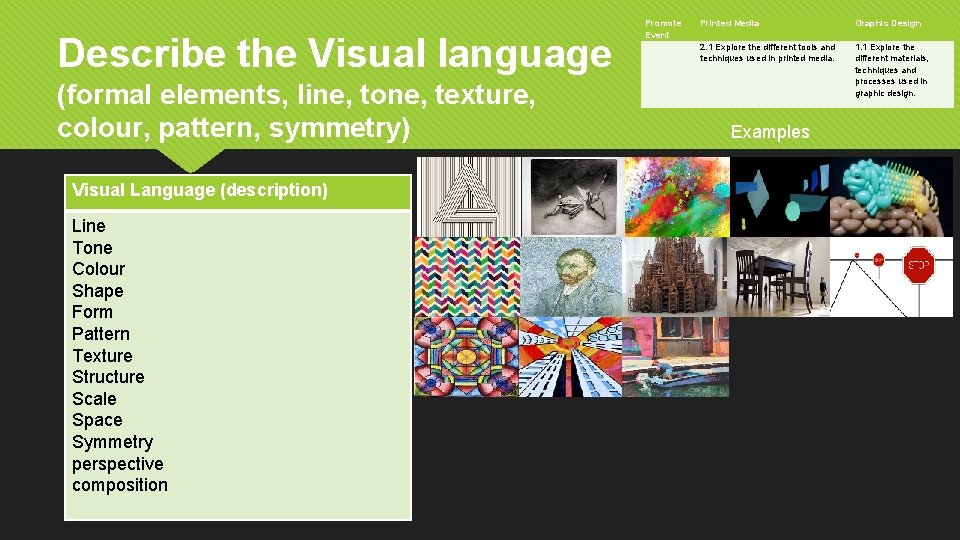Click the 'Promote Event' column header

tap(663, 29)
